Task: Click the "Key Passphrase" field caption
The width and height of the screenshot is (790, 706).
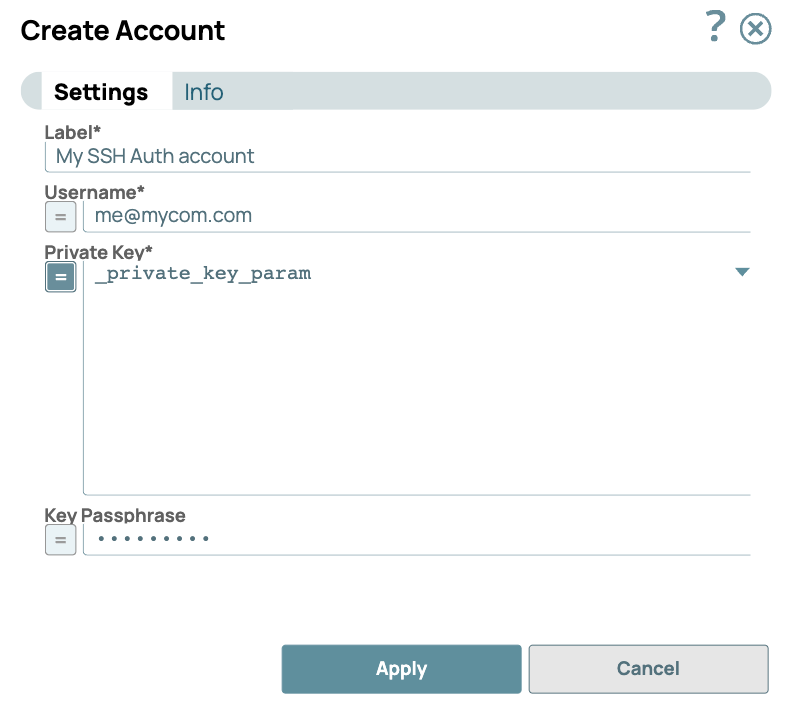Action: click(115, 515)
